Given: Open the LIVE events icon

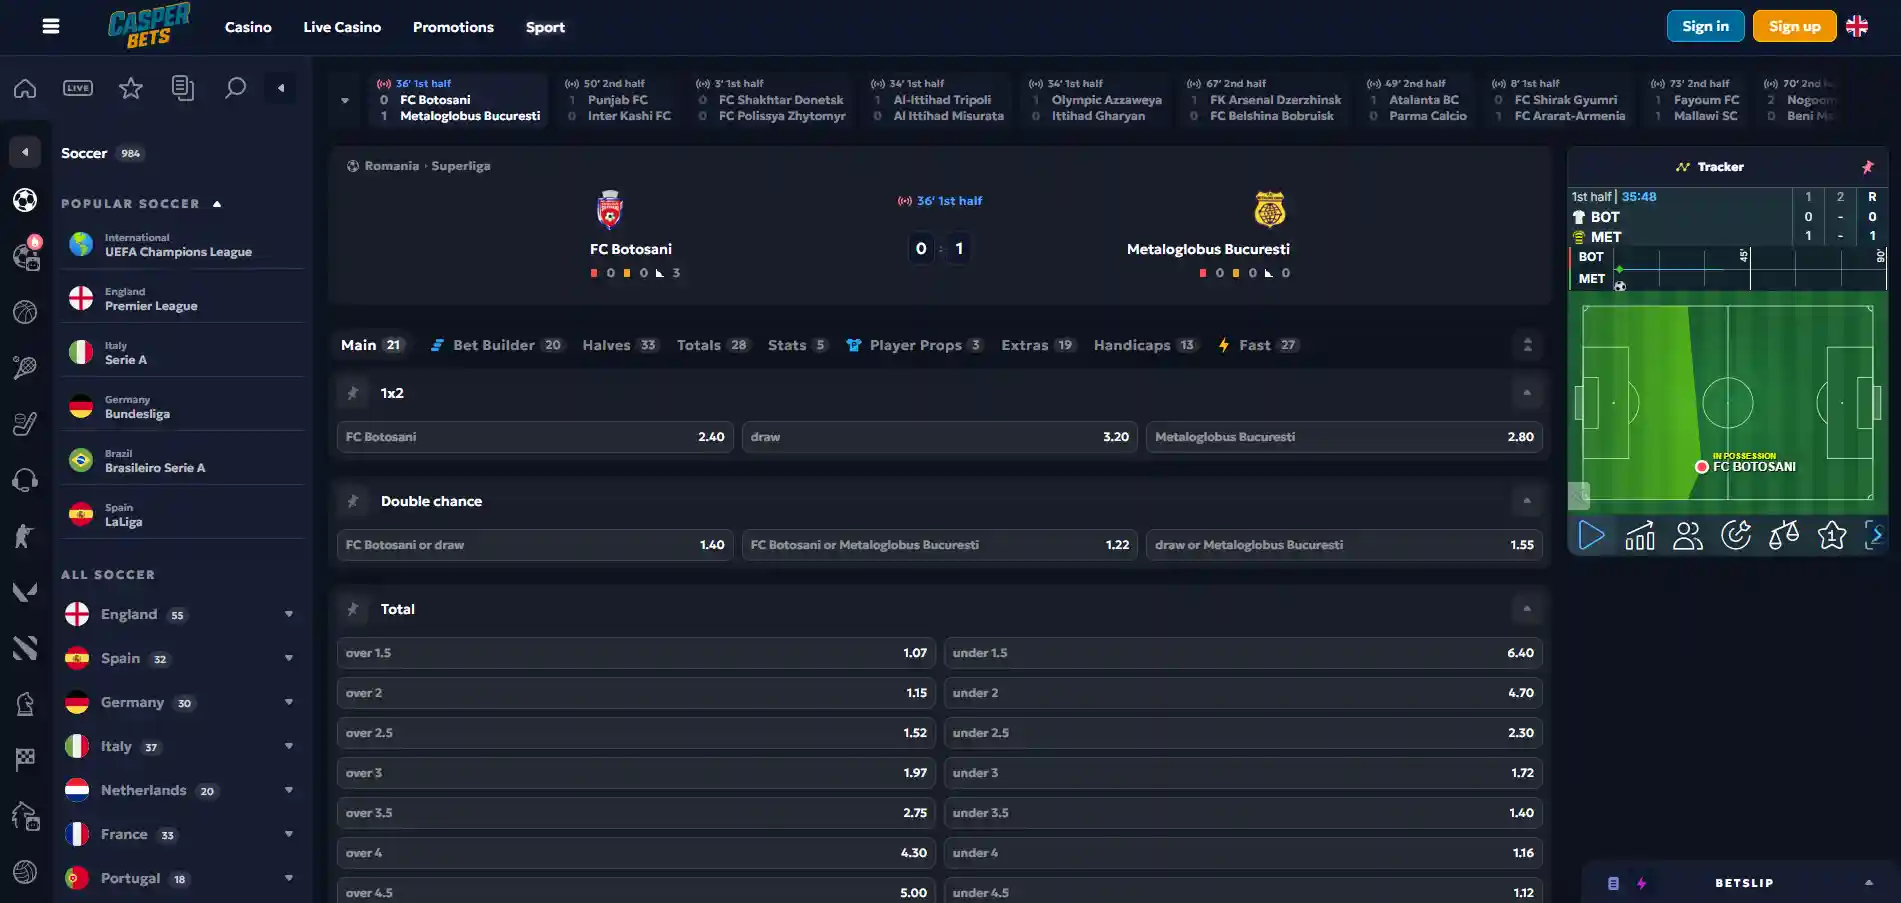Looking at the screenshot, I should [x=78, y=88].
